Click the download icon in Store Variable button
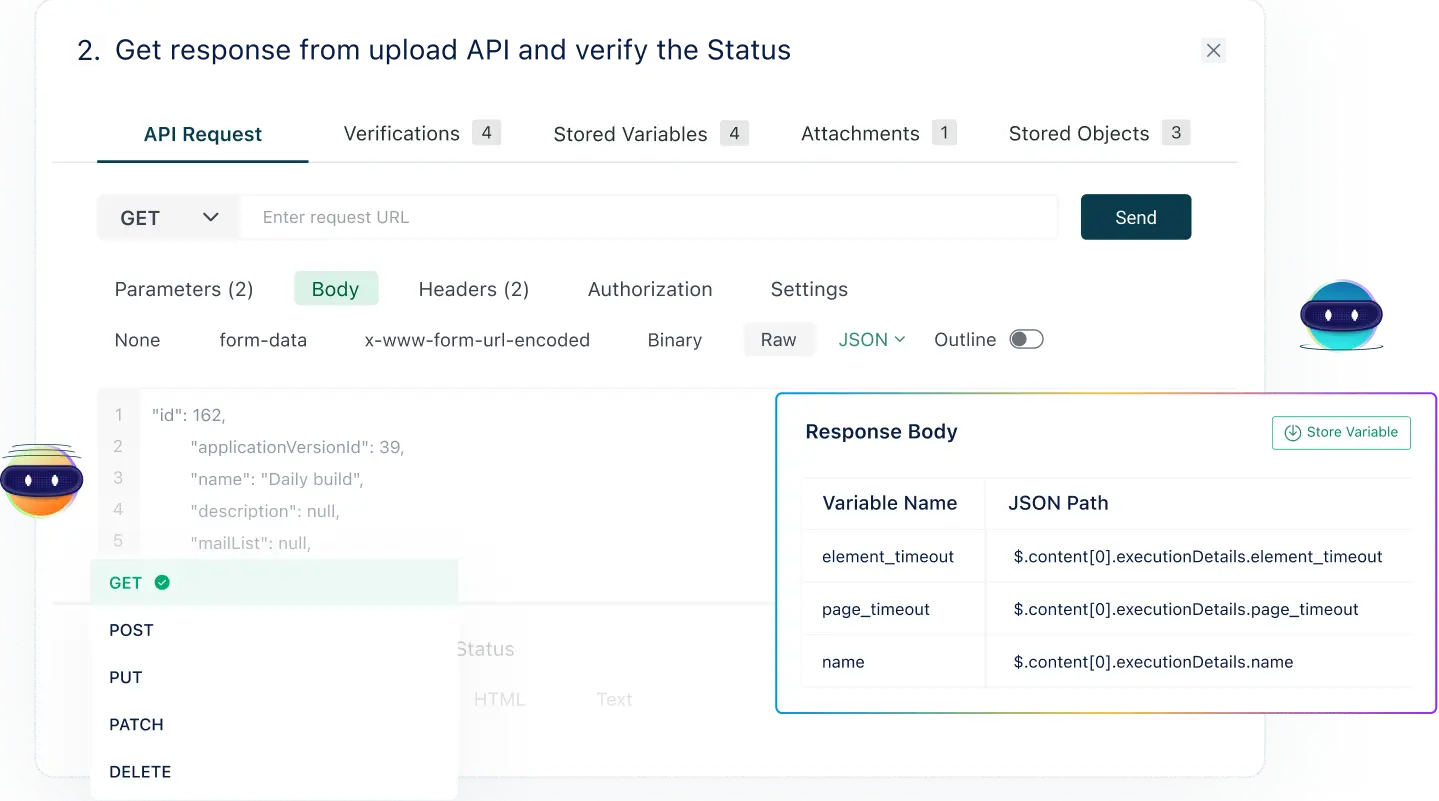 (1291, 432)
